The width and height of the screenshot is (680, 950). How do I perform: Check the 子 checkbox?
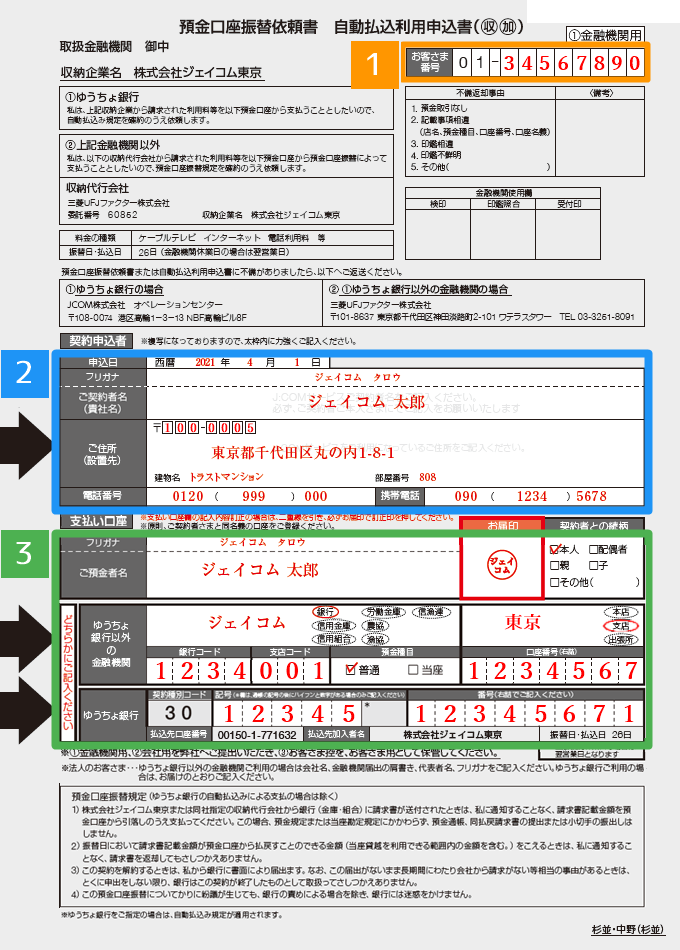[593, 565]
